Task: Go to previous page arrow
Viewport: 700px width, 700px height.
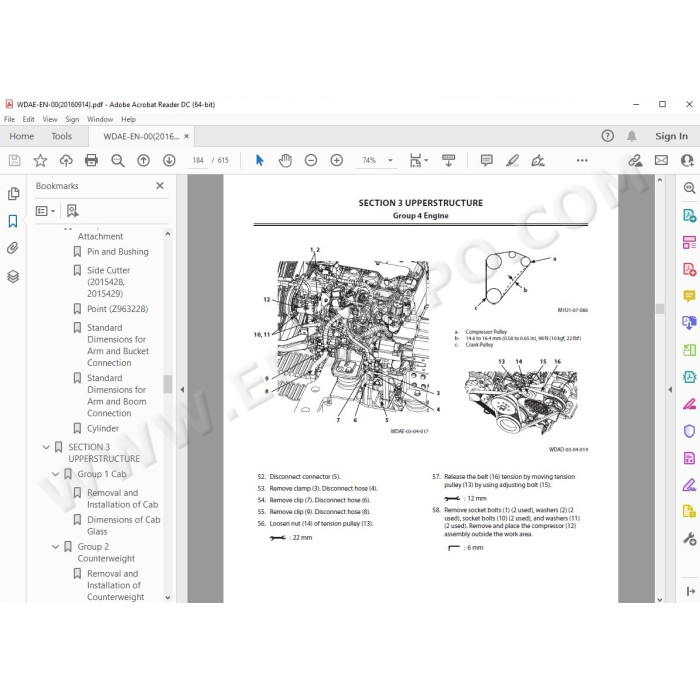Action: pyautogui.click(x=143, y=160)
